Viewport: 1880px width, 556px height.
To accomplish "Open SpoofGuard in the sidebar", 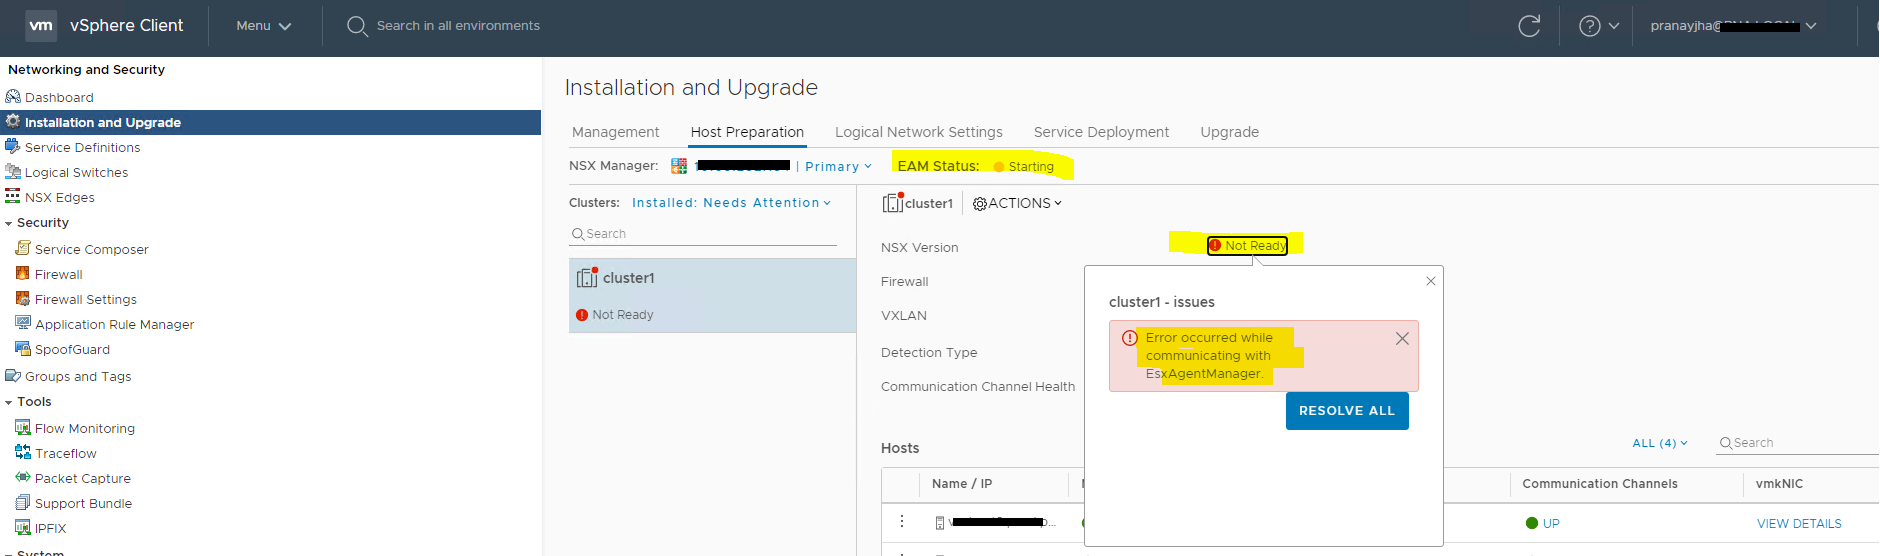I will [72, 349].
